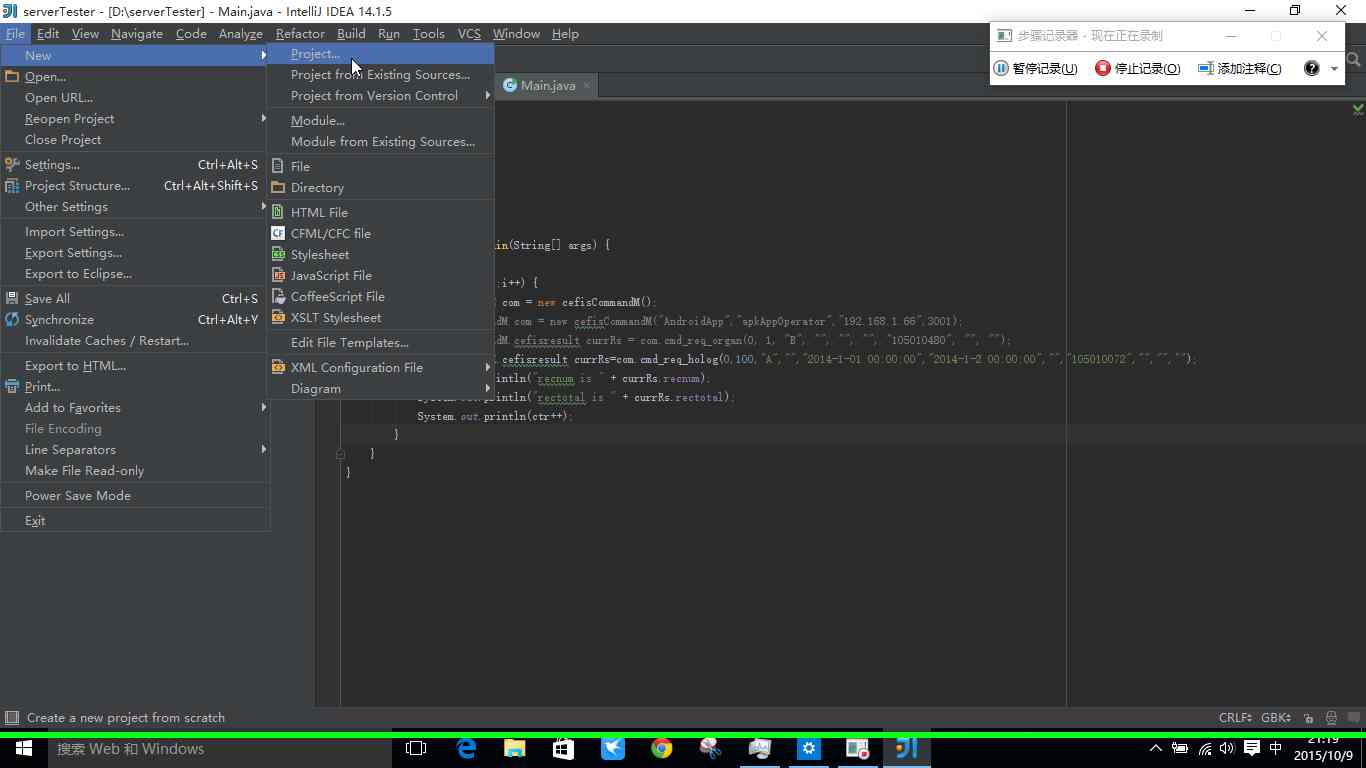Open the Edit menu
This screenshot has width=1366, height=768.
48,34
